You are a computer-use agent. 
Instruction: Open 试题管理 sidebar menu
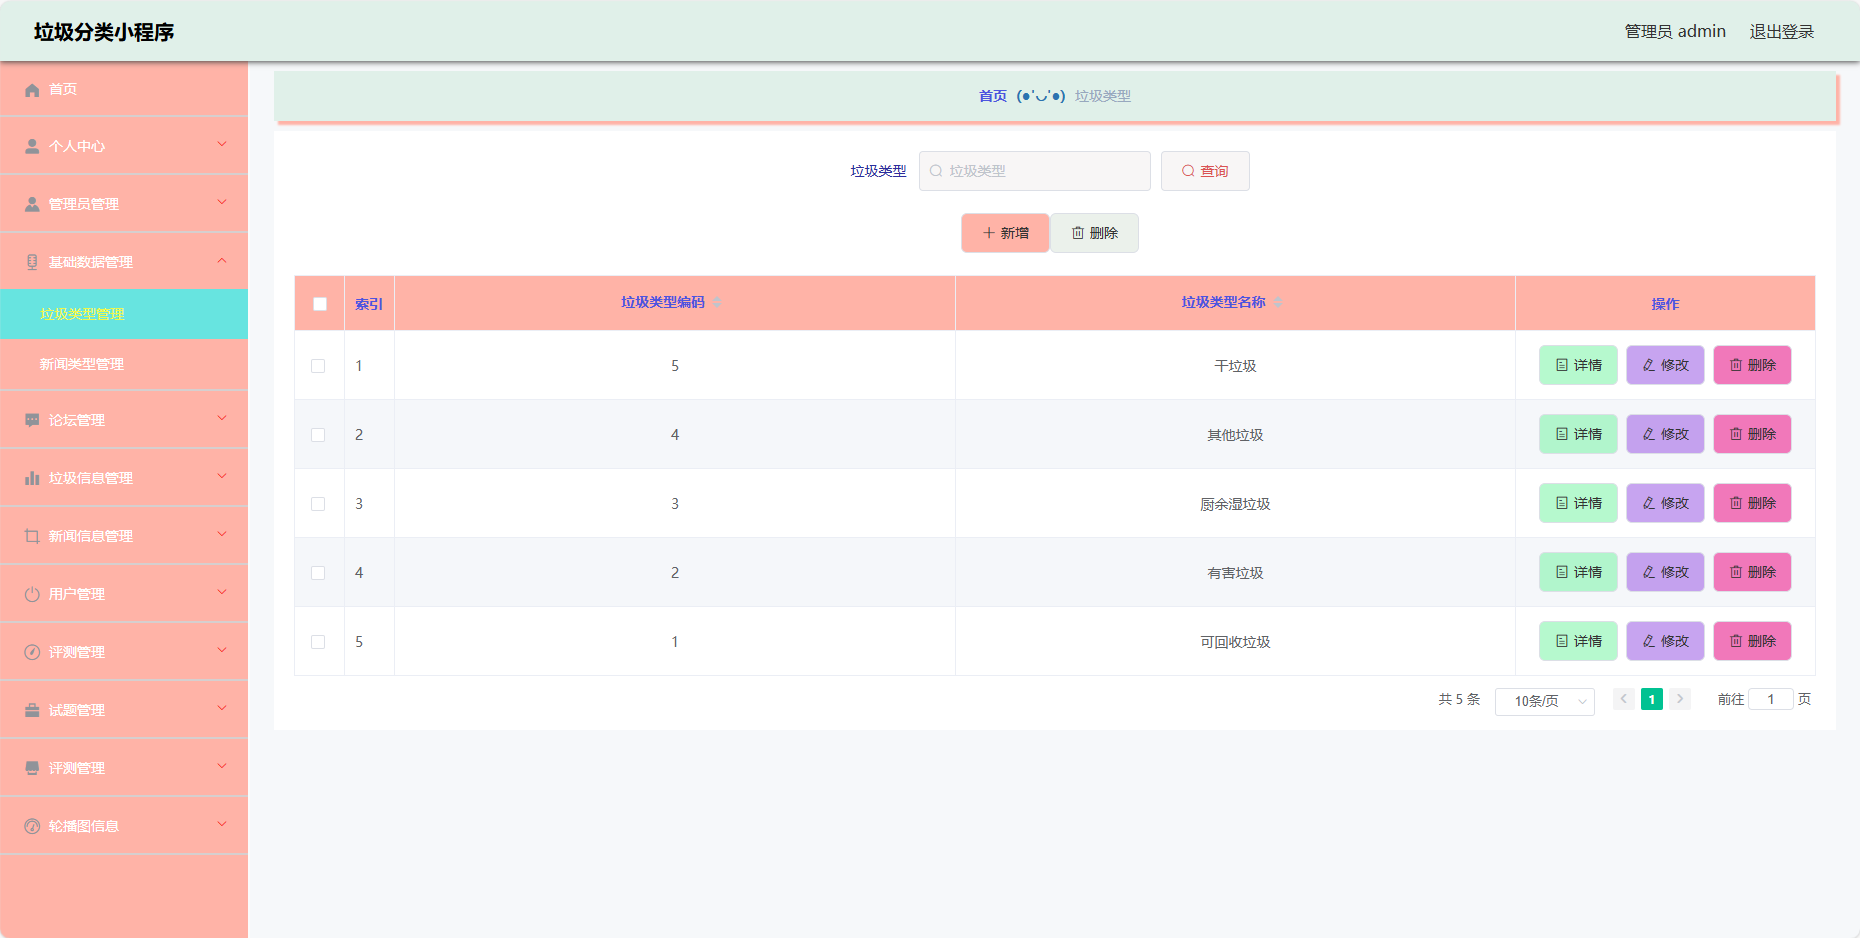124,710
